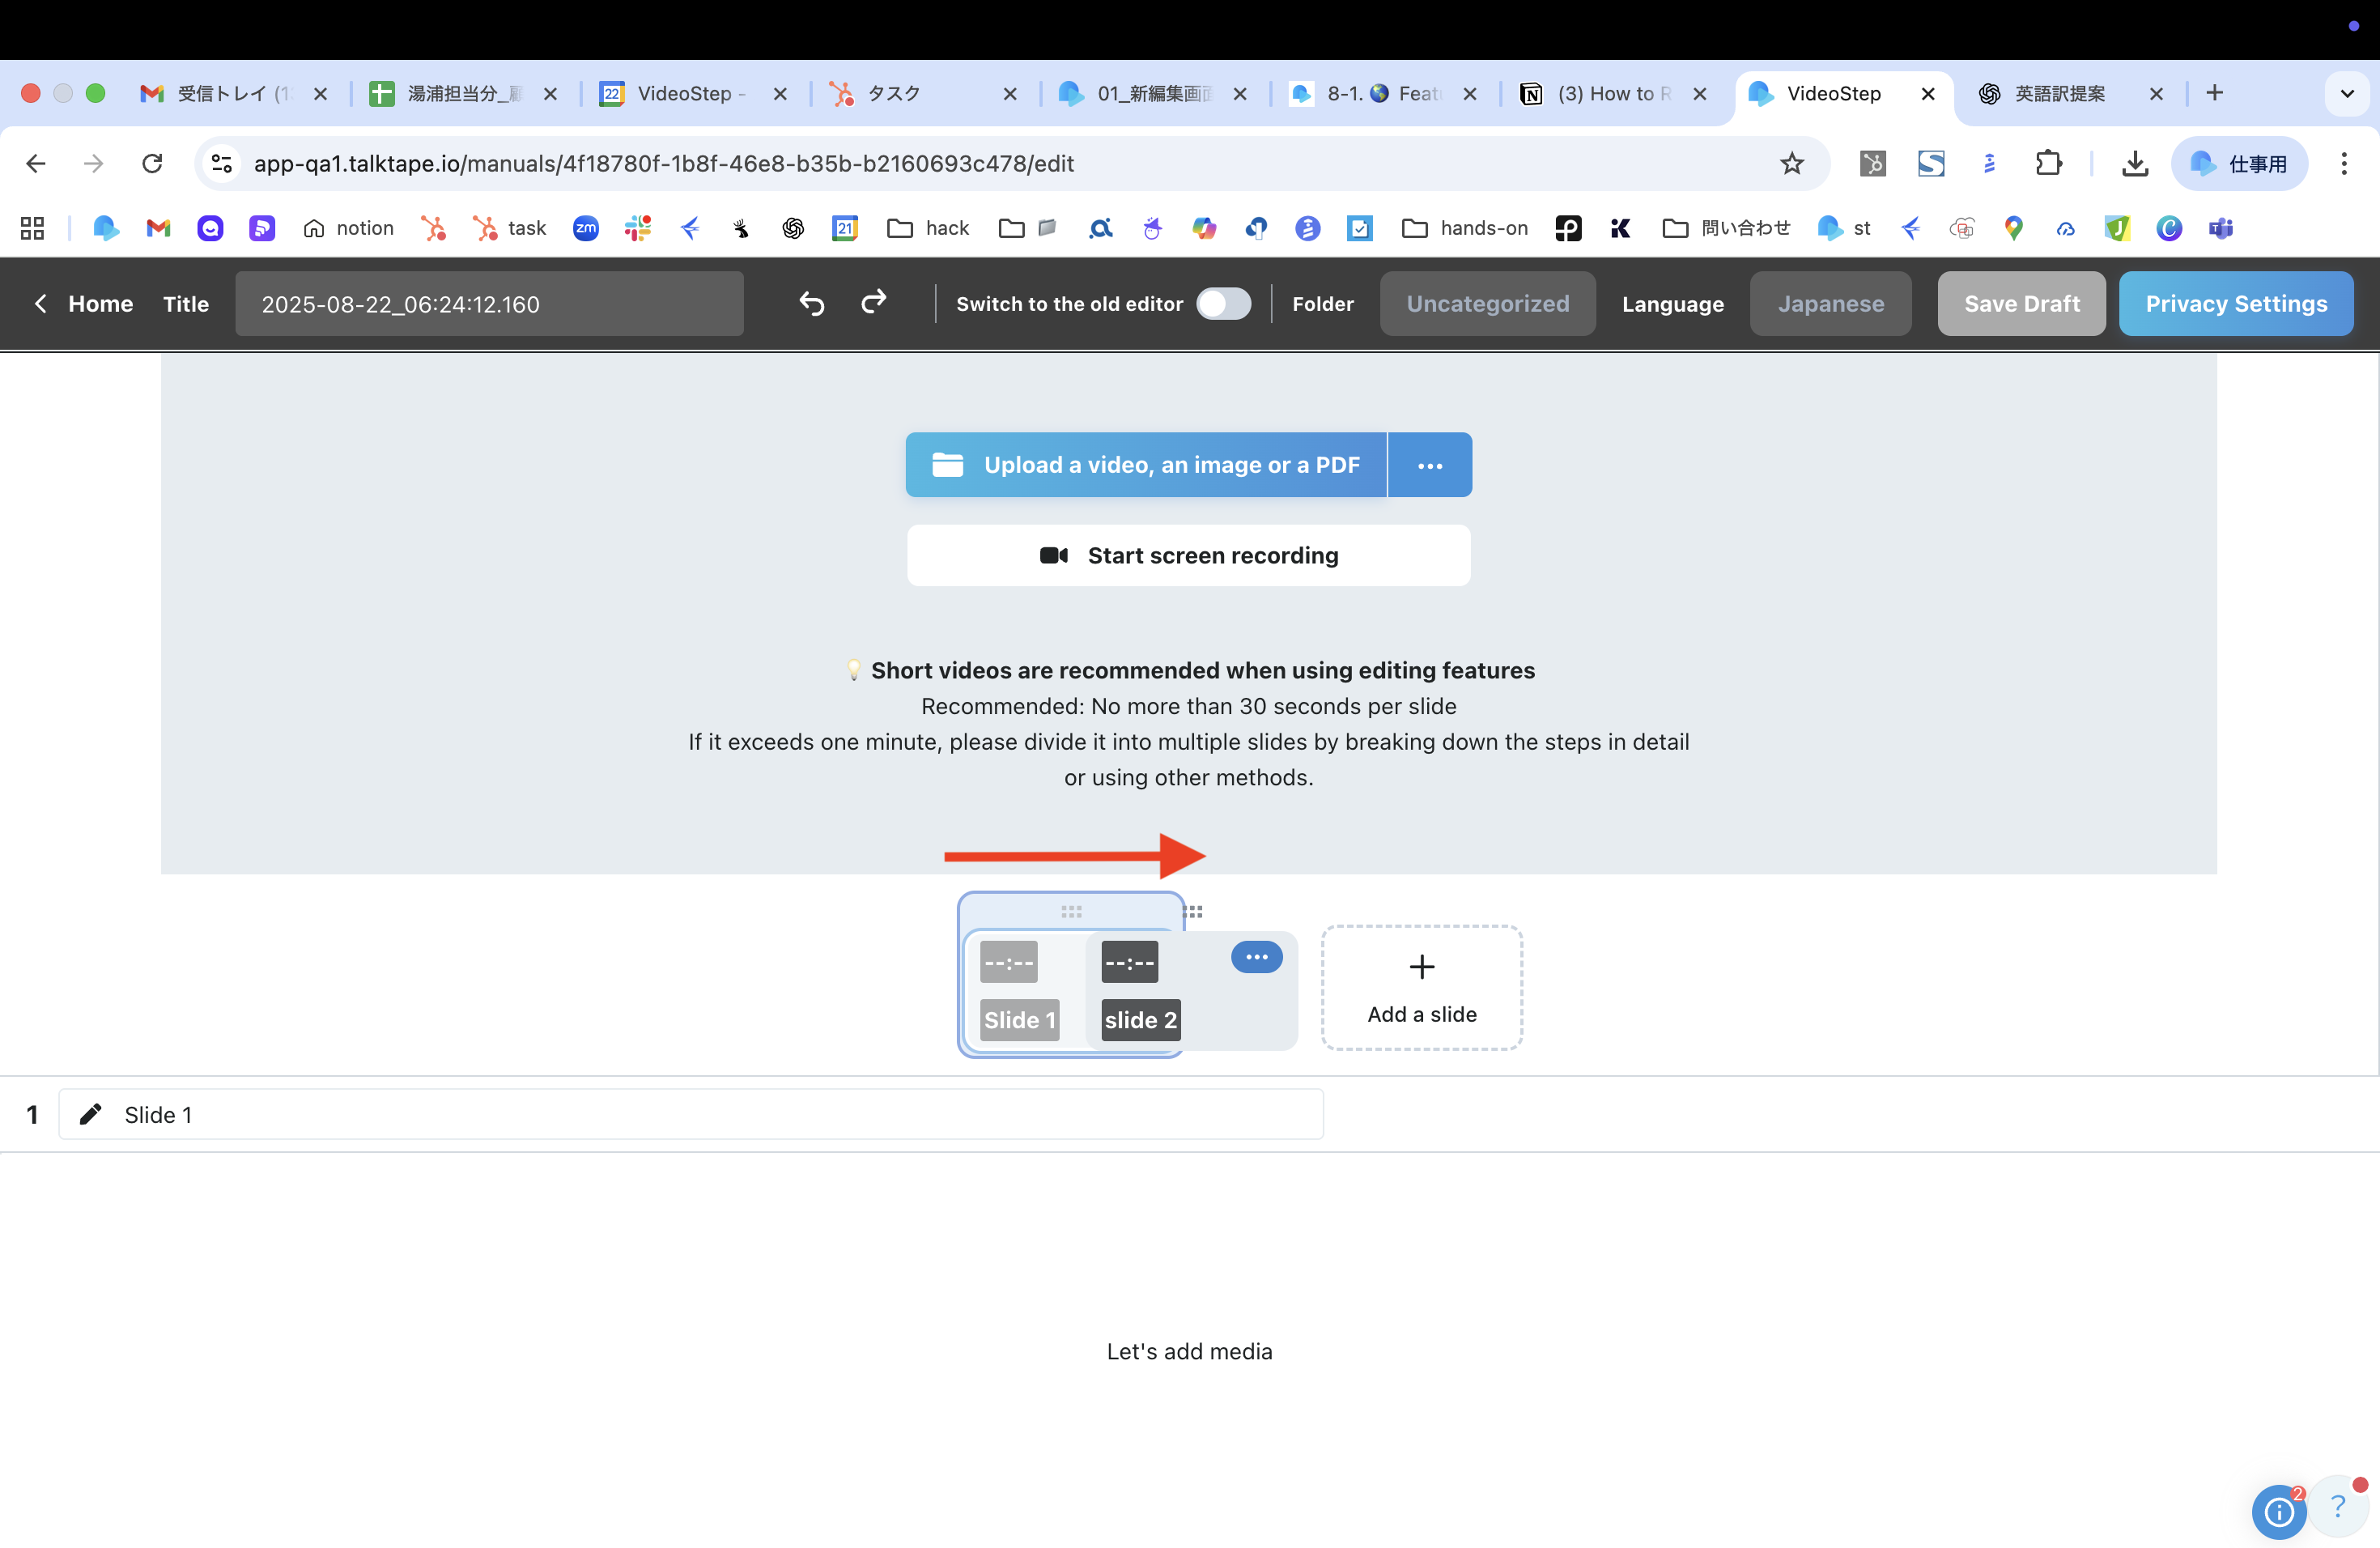
Task: Expand upload options three-dot button
Action: click(1429, 465)
